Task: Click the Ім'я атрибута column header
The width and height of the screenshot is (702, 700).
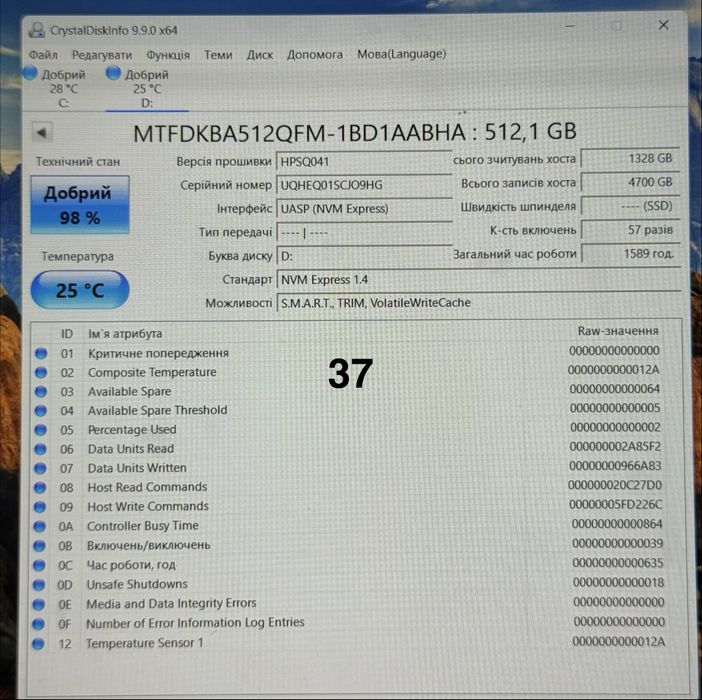Action: 125,333
